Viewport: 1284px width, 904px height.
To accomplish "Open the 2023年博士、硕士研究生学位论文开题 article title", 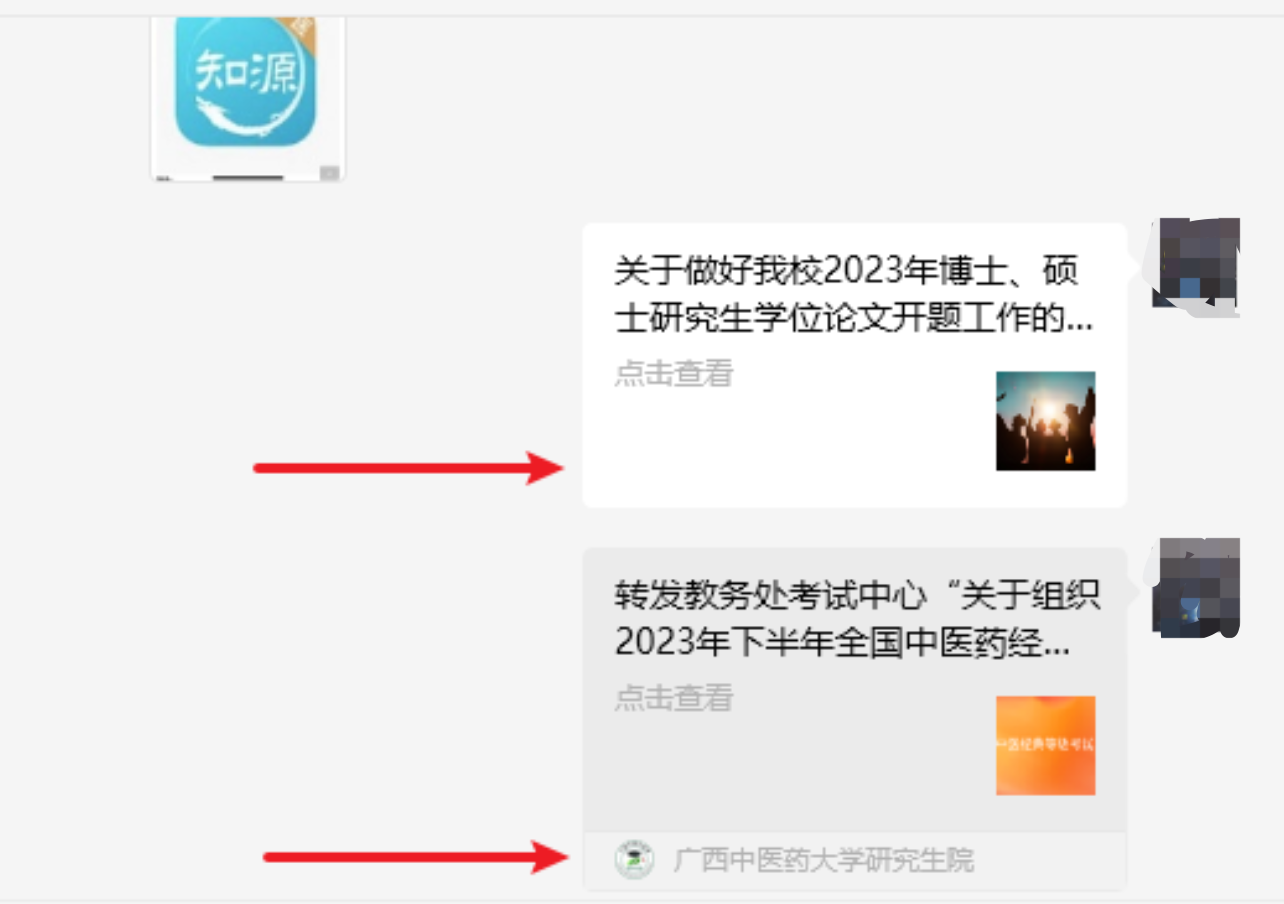I will [854, 295].
